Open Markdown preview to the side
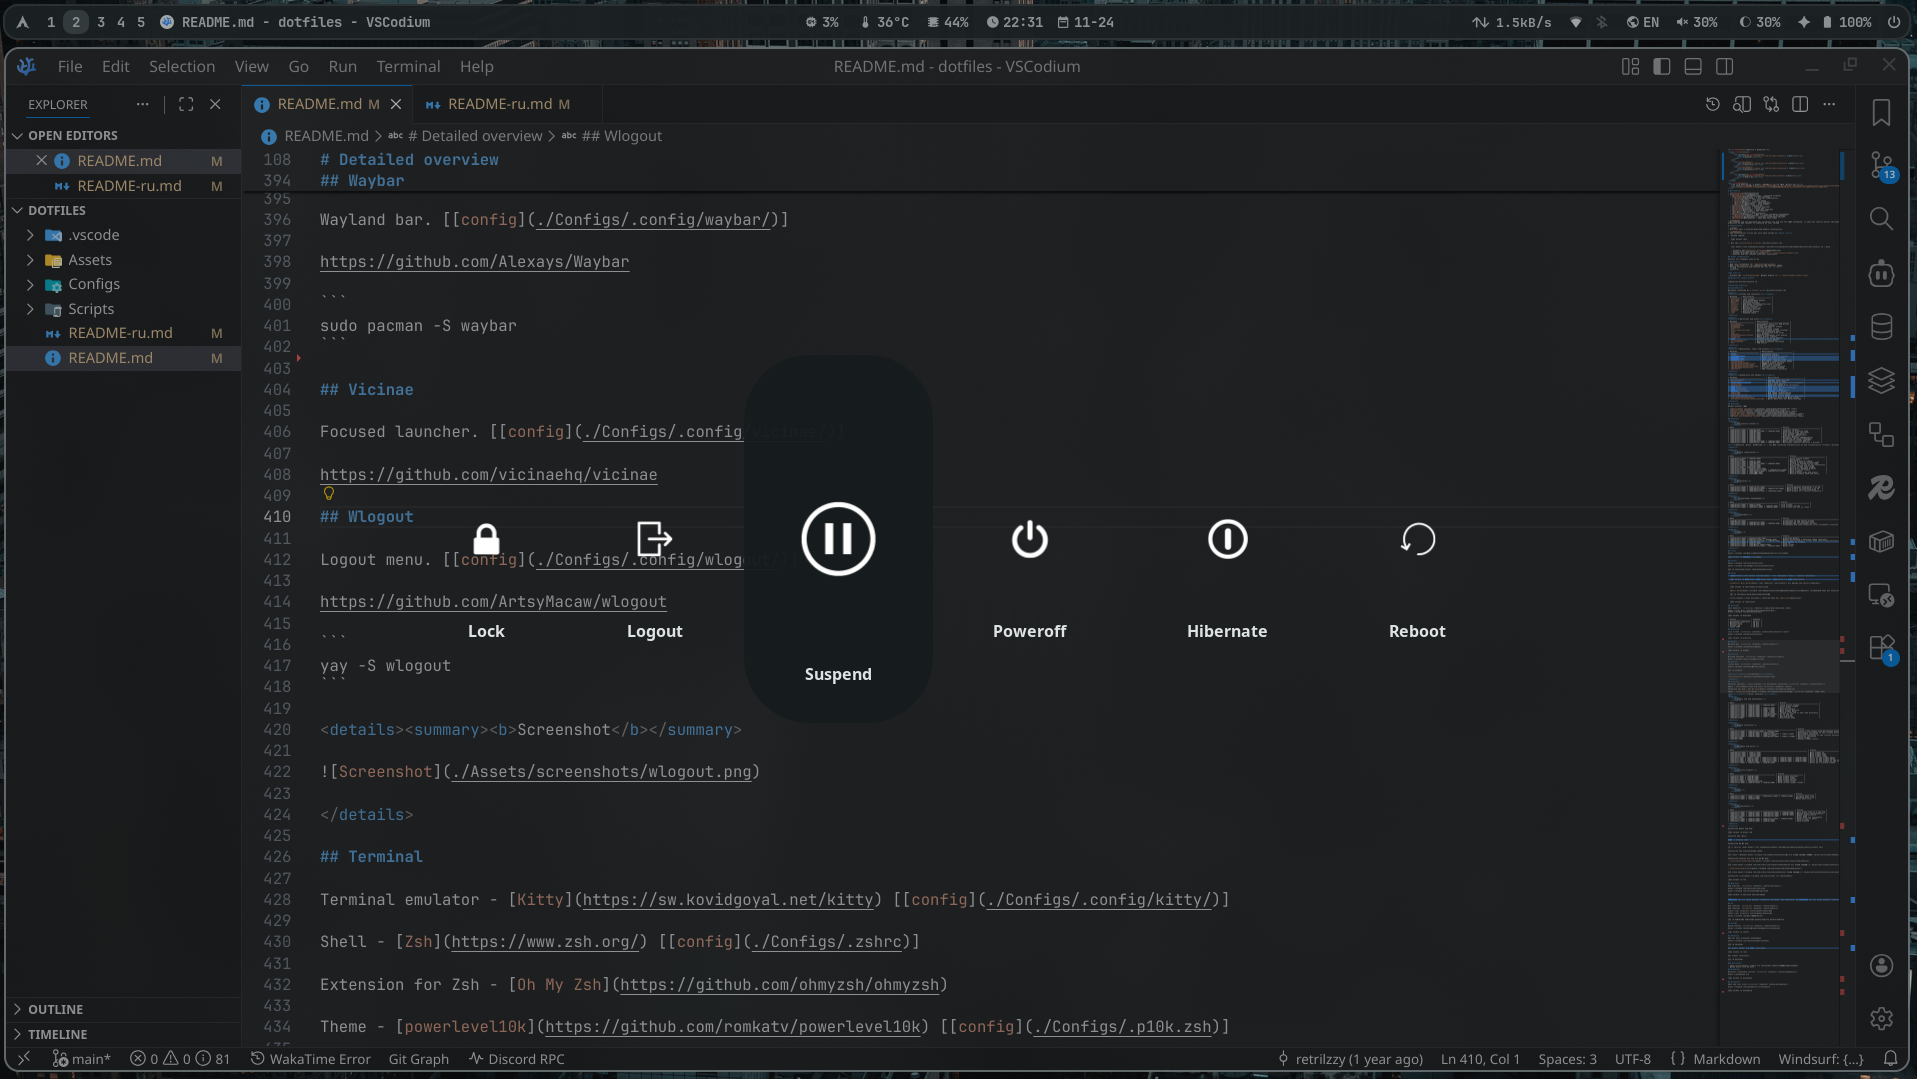The width and height of the screenshot is (1917, 1079). [x=1741, y=104]
